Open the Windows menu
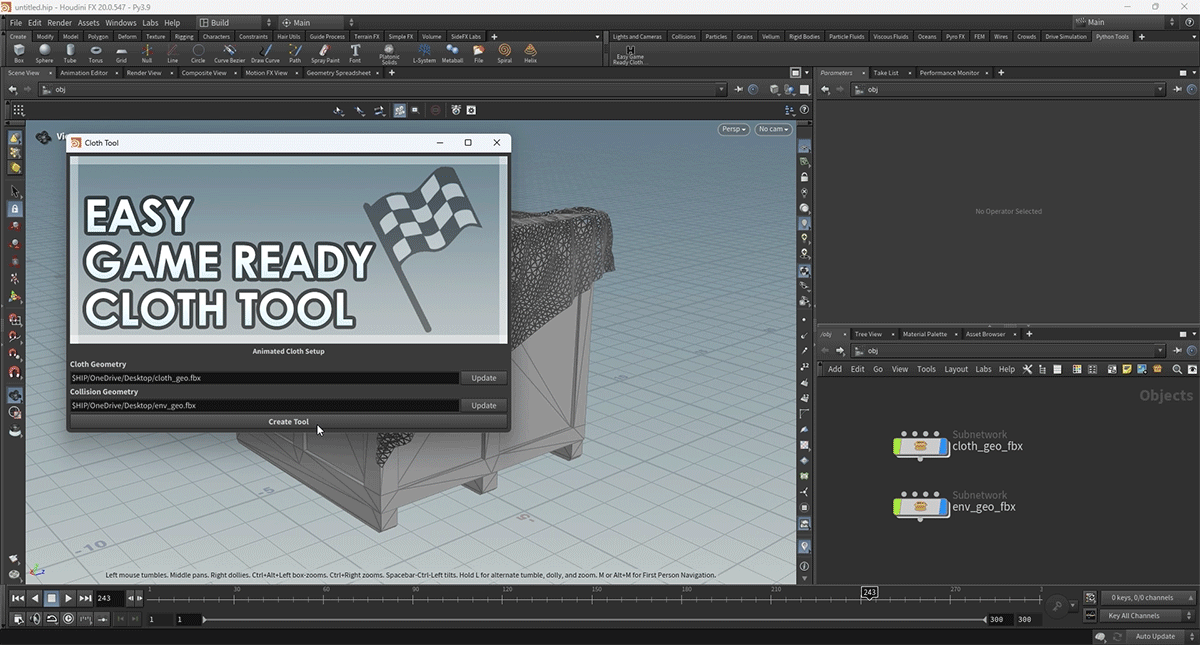Screen dimensions: 1200x645 [x=121, y=22]
